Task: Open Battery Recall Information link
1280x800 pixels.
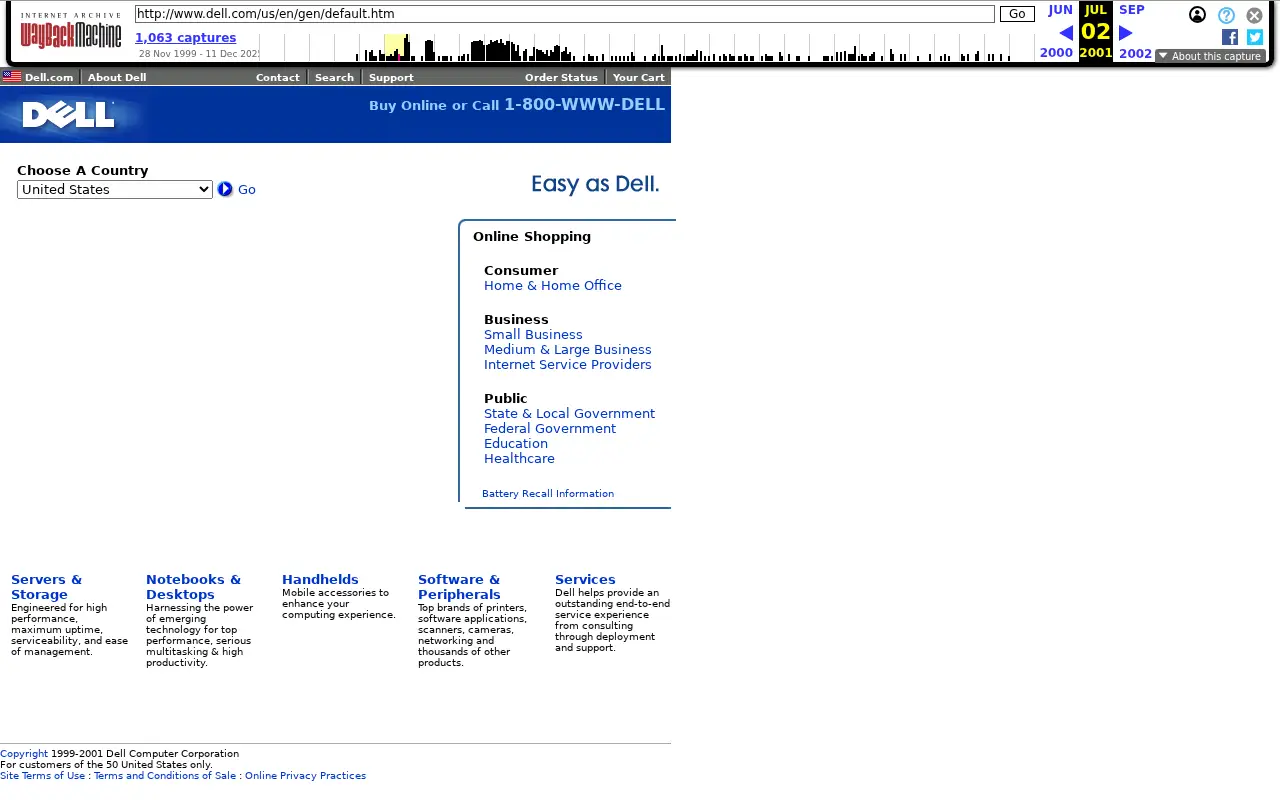Action: pyautogui.click(x=548, y=494)
